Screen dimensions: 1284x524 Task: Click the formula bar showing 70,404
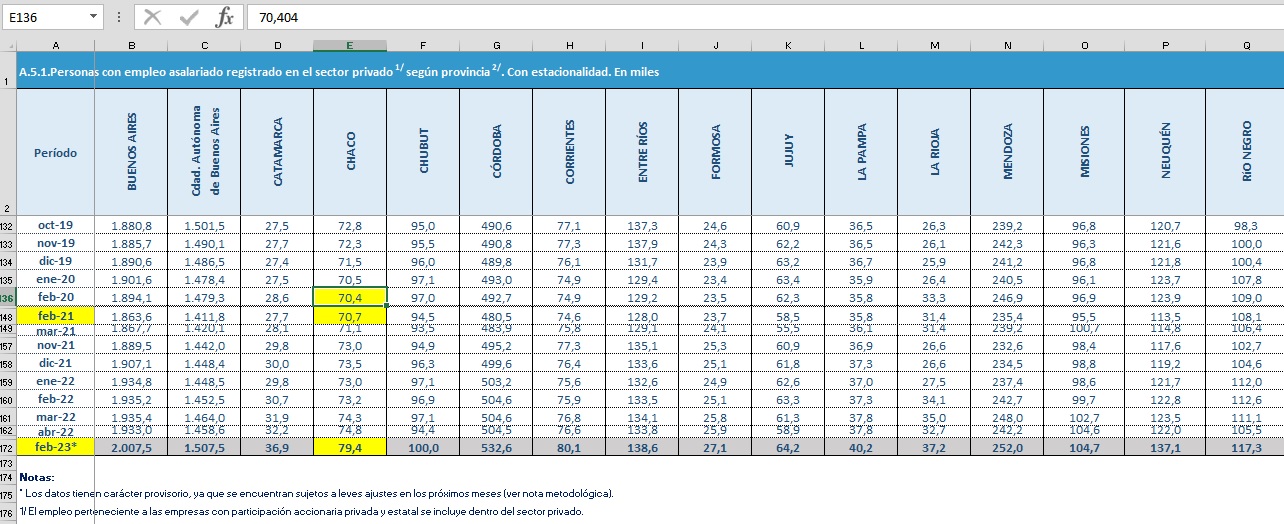[x=765, y=17]
